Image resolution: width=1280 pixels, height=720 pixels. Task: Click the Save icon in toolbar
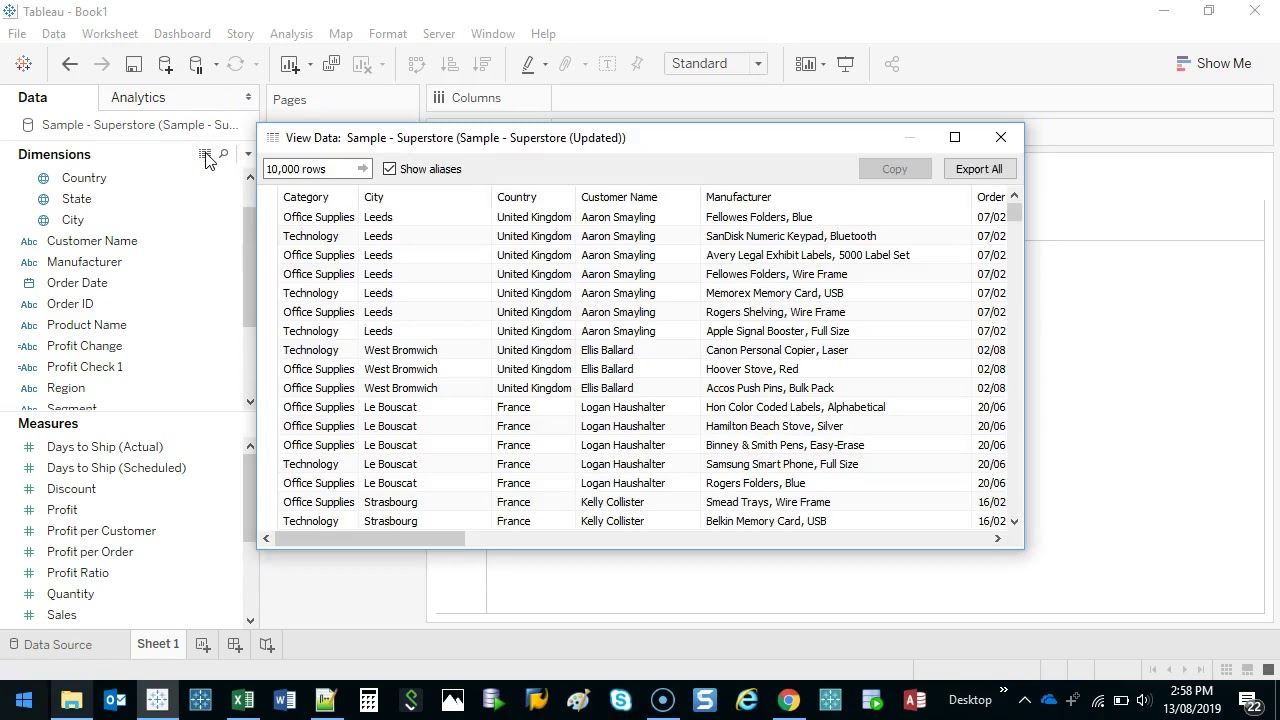(x=133, y=64)
